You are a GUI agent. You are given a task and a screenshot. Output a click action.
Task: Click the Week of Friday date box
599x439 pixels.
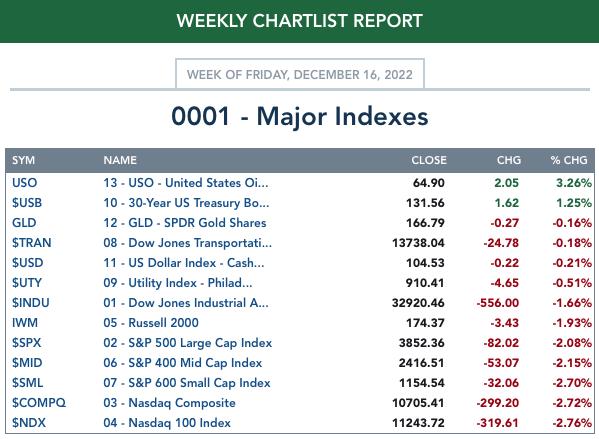click(x=300, y=74)
